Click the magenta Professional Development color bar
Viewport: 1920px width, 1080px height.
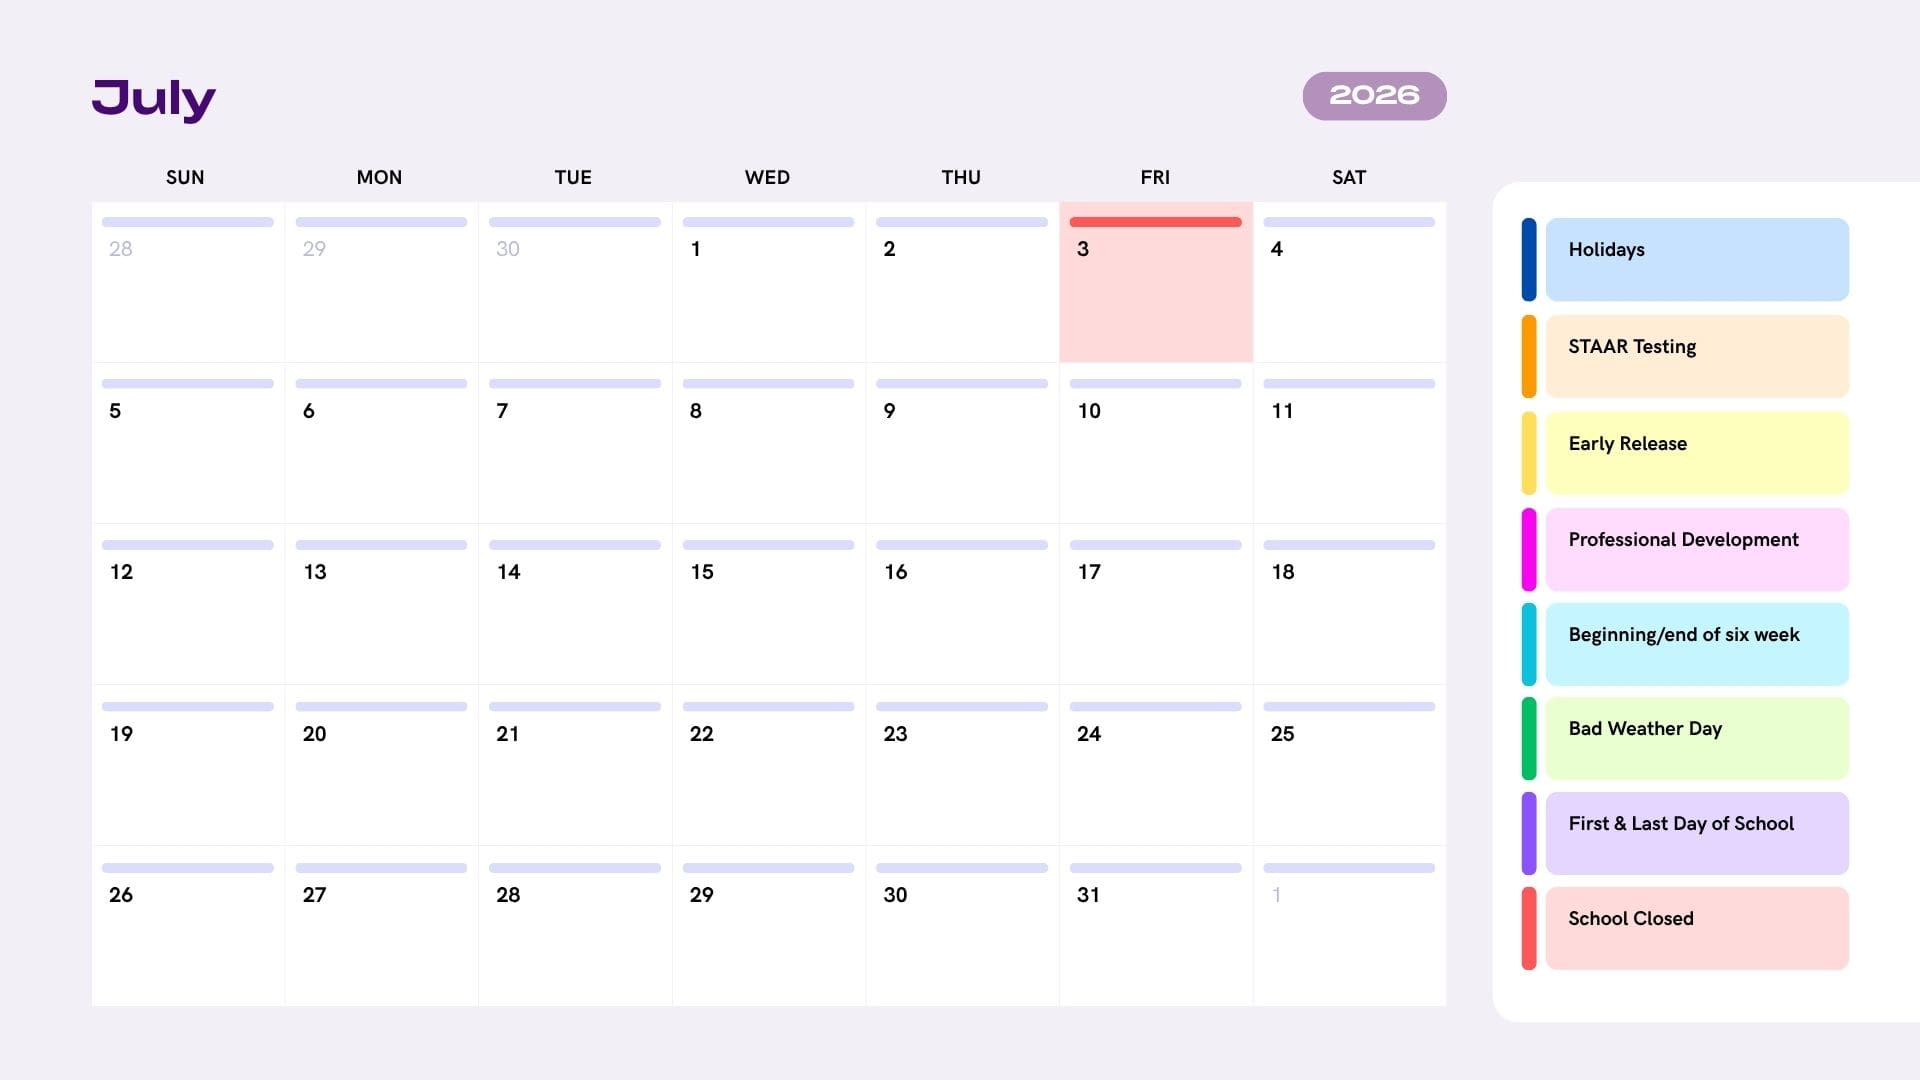click(1528, 549)
